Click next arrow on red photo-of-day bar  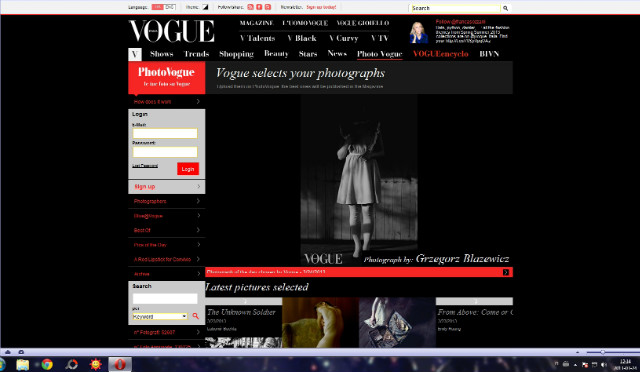pyautogui.click(x=506, y=272)
